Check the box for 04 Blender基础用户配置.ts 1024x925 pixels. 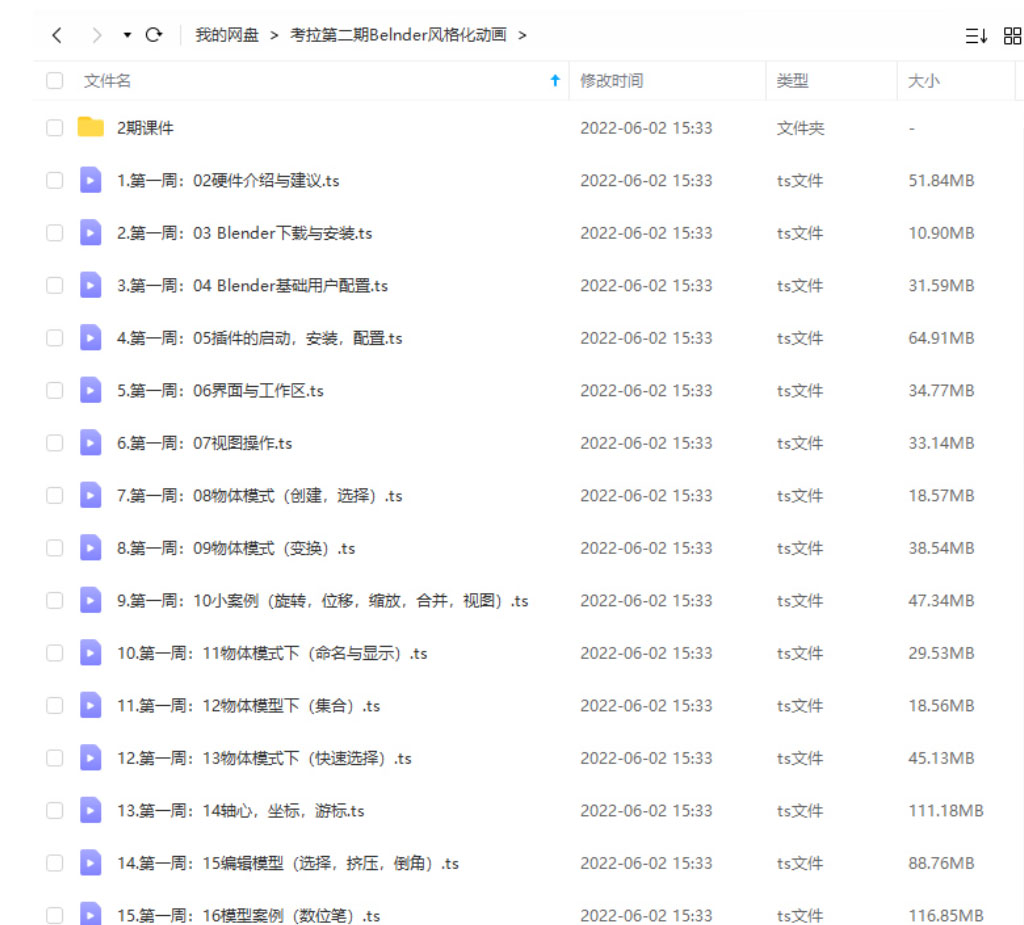(x=55, y=285)
